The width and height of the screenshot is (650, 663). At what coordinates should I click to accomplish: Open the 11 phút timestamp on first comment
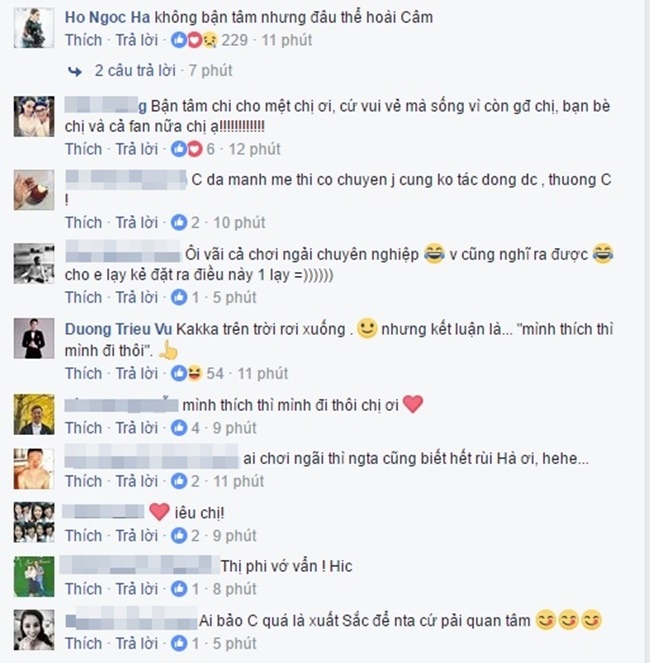pos(286,40)
